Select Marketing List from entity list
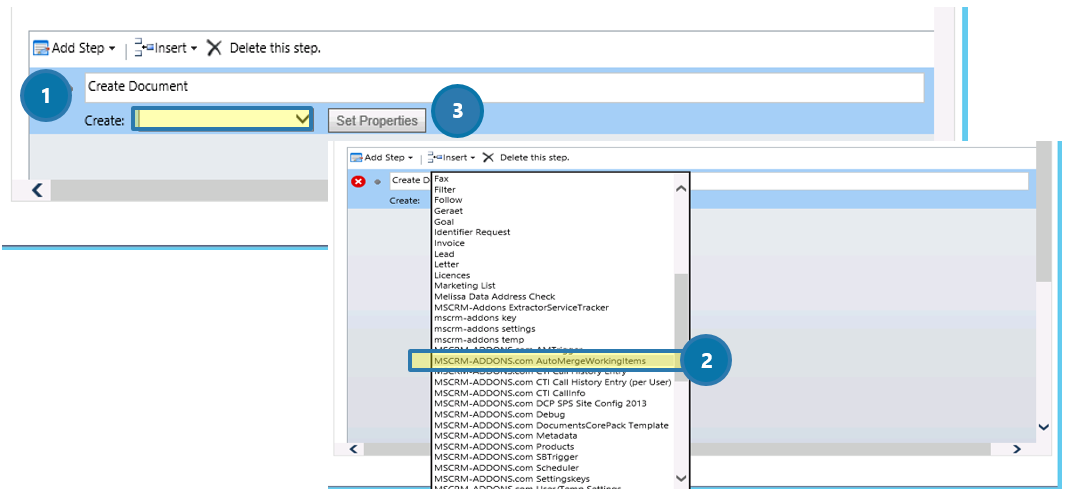This screenshot has height=499, width=1069. [x=465, y=286]
